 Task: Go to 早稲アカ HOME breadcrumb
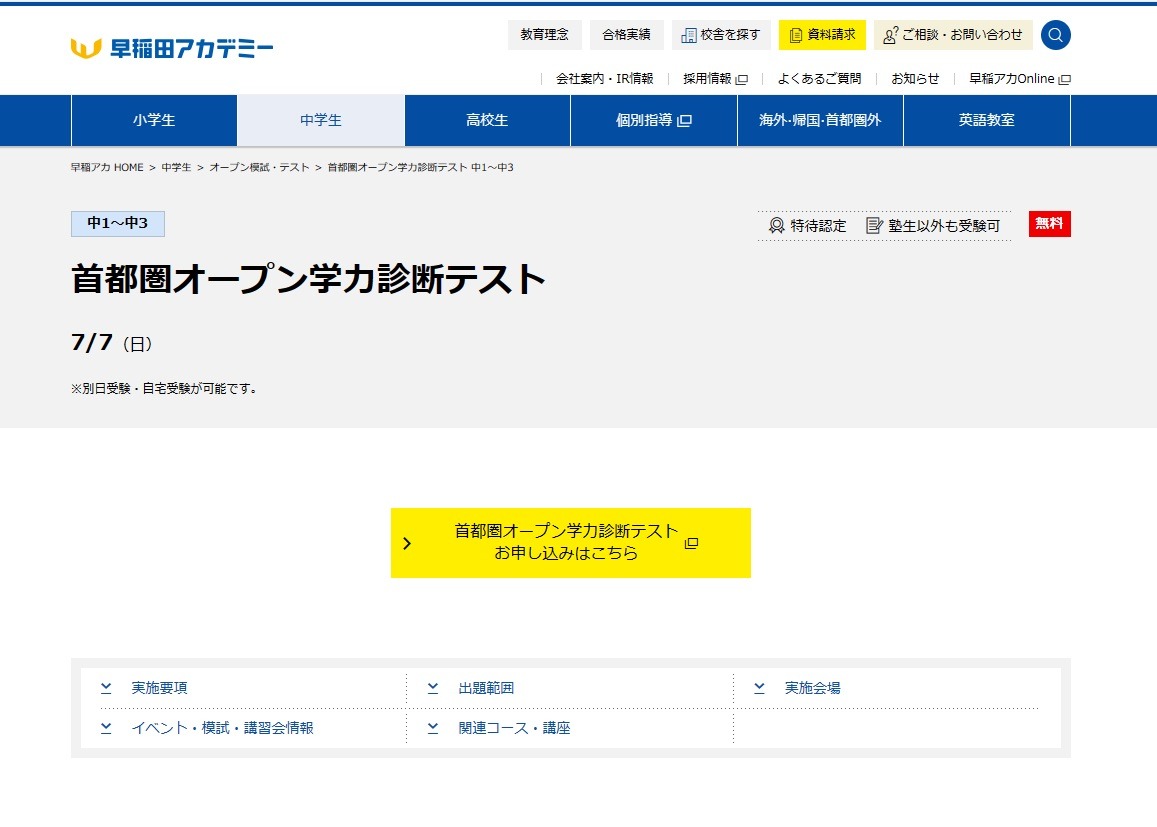[107, 167]
